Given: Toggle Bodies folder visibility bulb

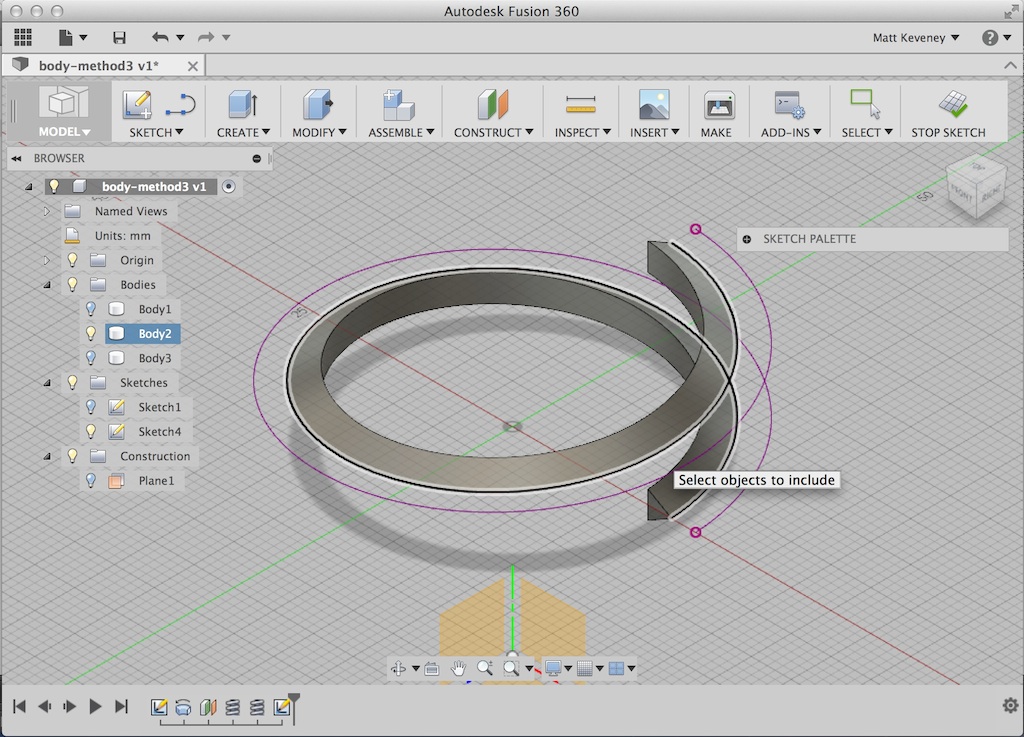Looking at the screenshot, I should pyautogui.click(x=72, y=285).
